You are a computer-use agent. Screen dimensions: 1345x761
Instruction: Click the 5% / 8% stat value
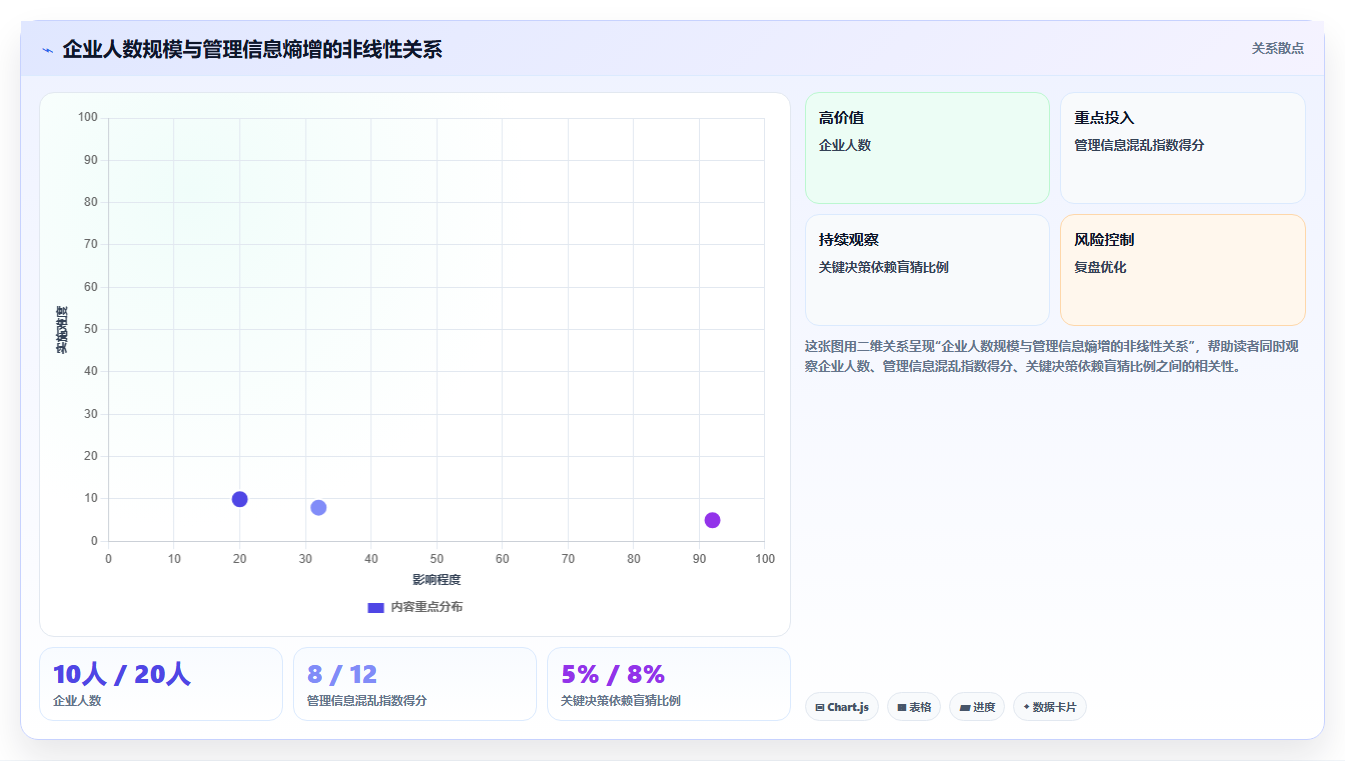(613, 674)
